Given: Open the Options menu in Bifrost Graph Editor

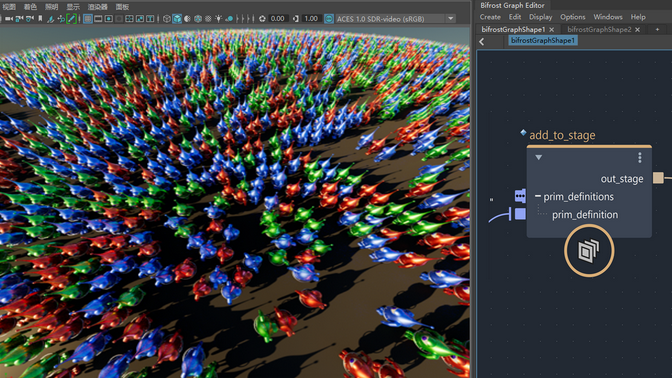Looking at the screenshot, I should (573, 17).
